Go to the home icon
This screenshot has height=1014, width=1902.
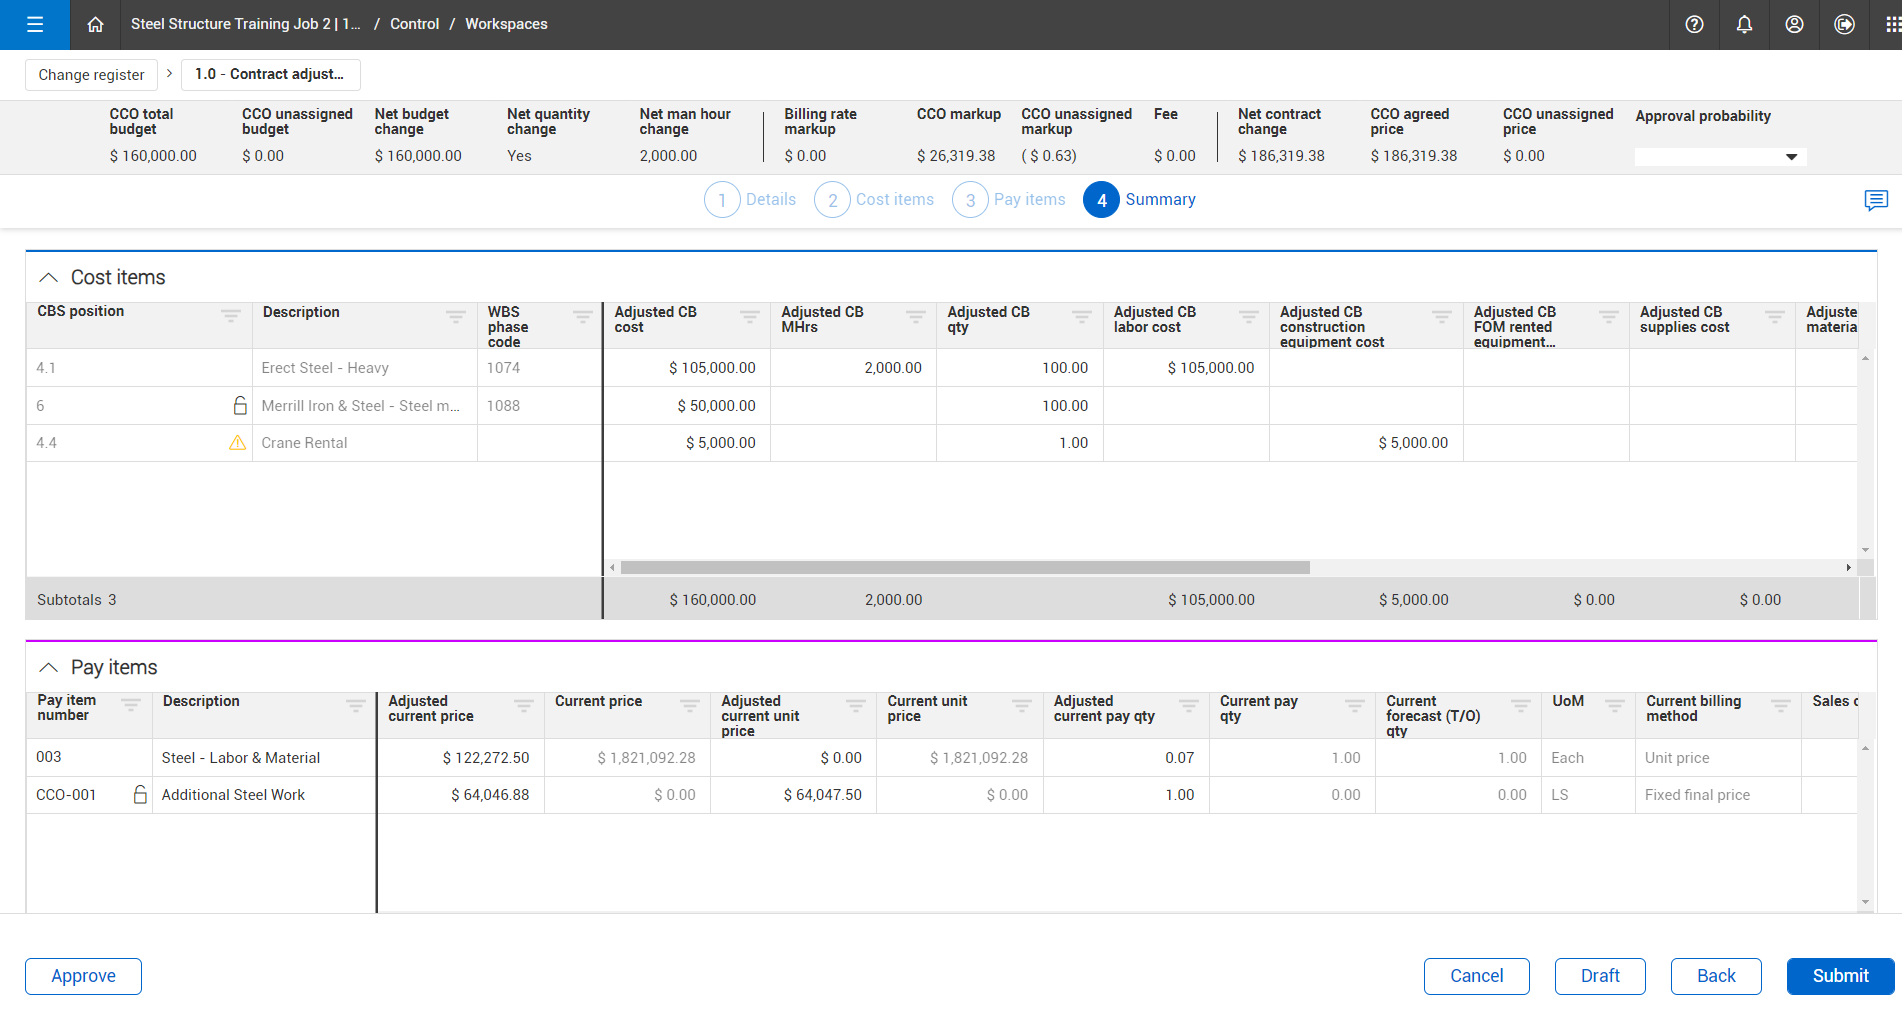[95, 24]
